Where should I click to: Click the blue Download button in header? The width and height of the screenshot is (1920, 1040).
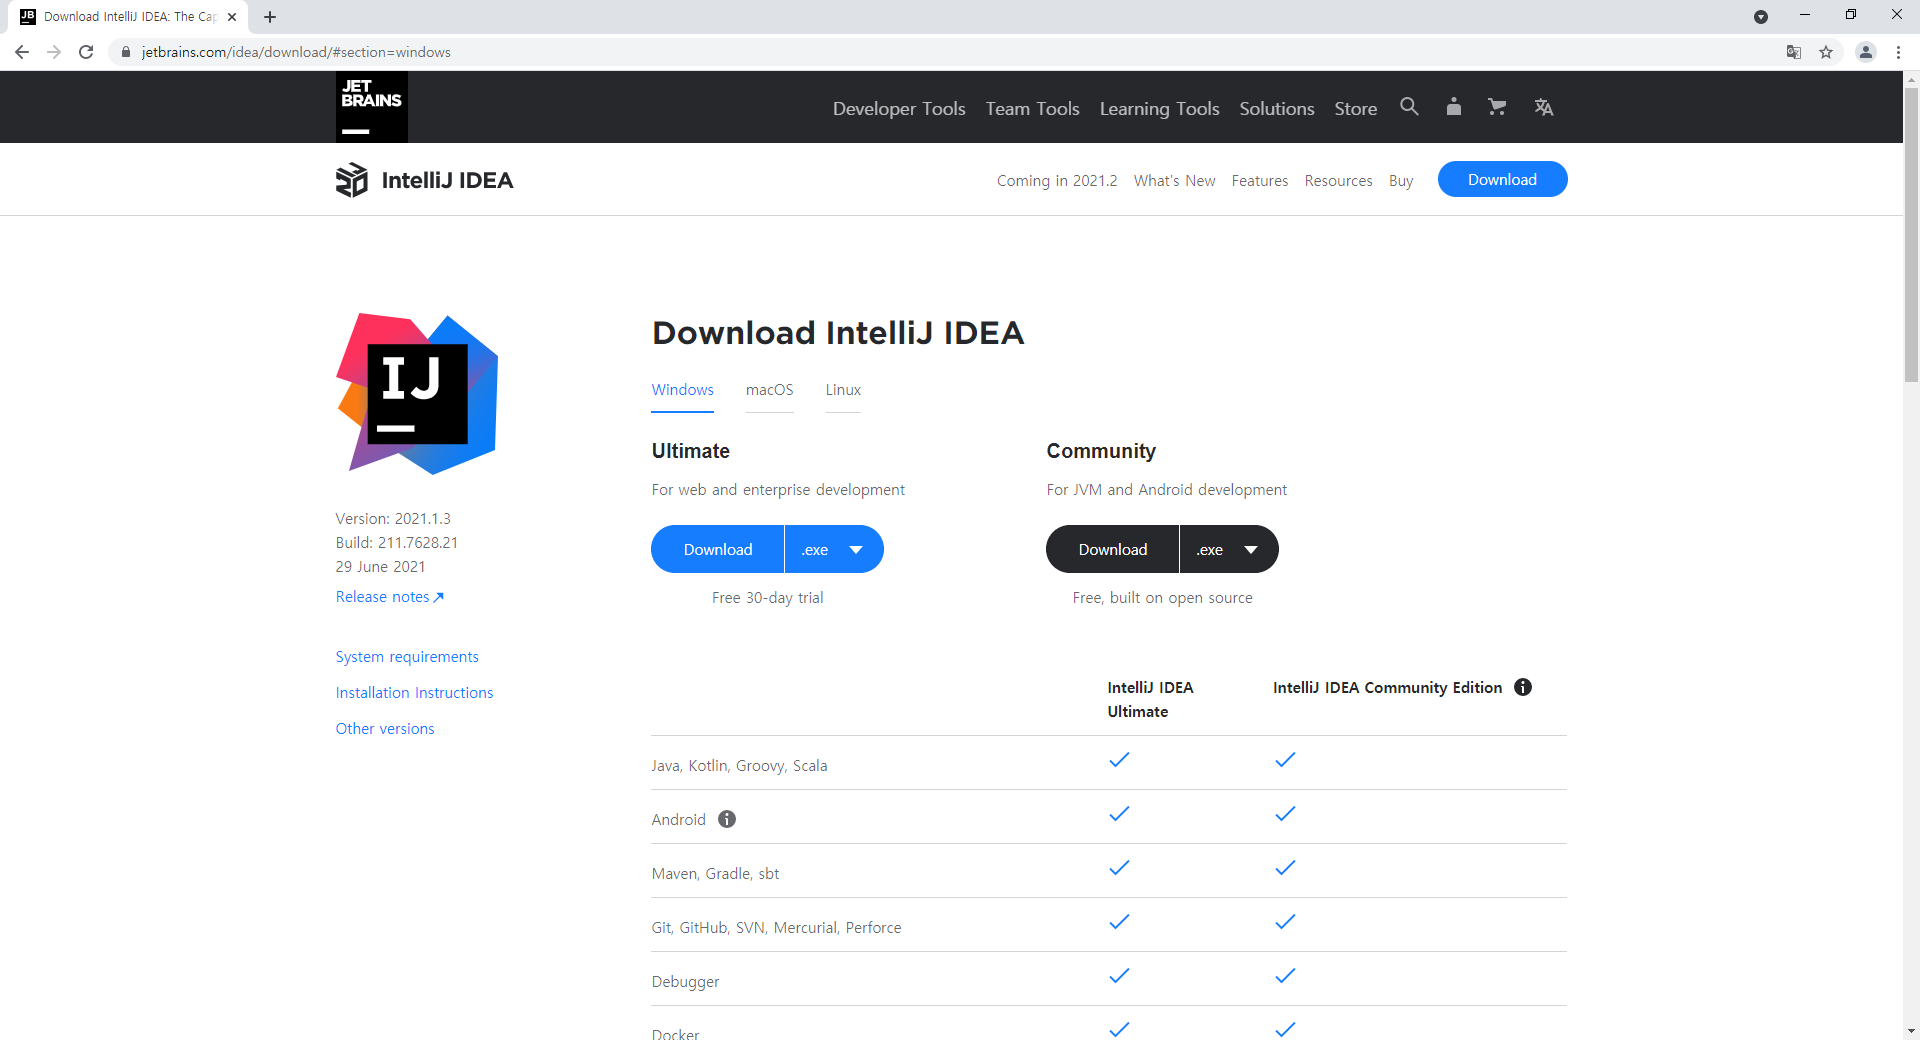tap(1502, 179)
